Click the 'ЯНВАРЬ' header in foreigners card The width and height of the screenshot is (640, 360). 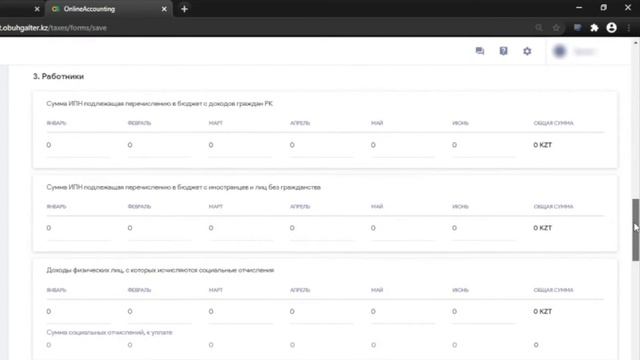coord(56,206)
